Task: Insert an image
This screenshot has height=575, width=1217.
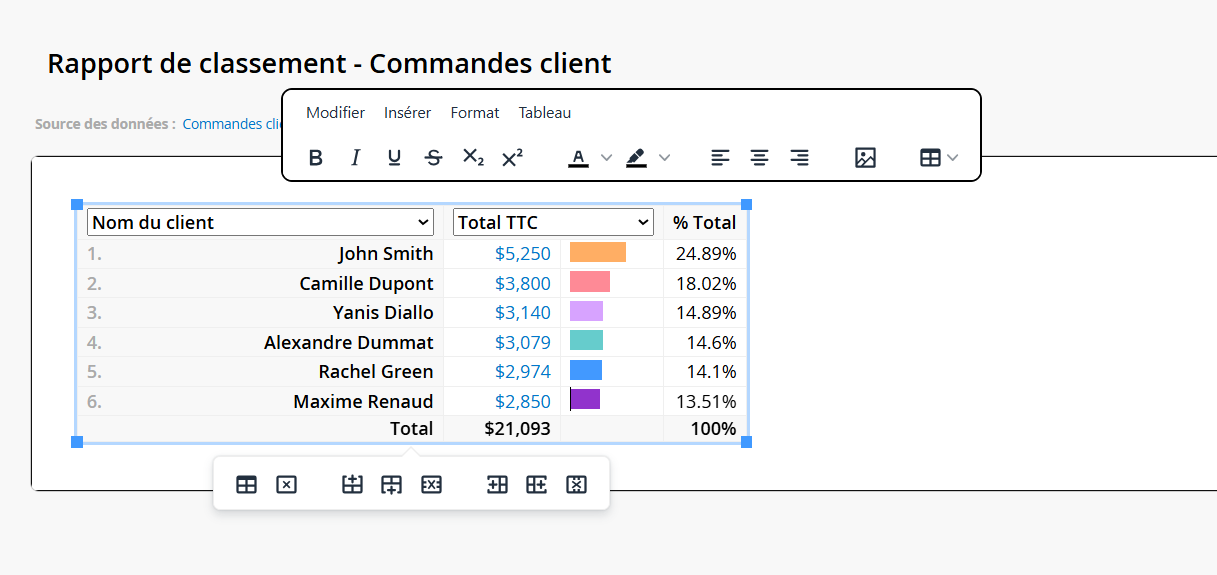Action: click(865, 158)
